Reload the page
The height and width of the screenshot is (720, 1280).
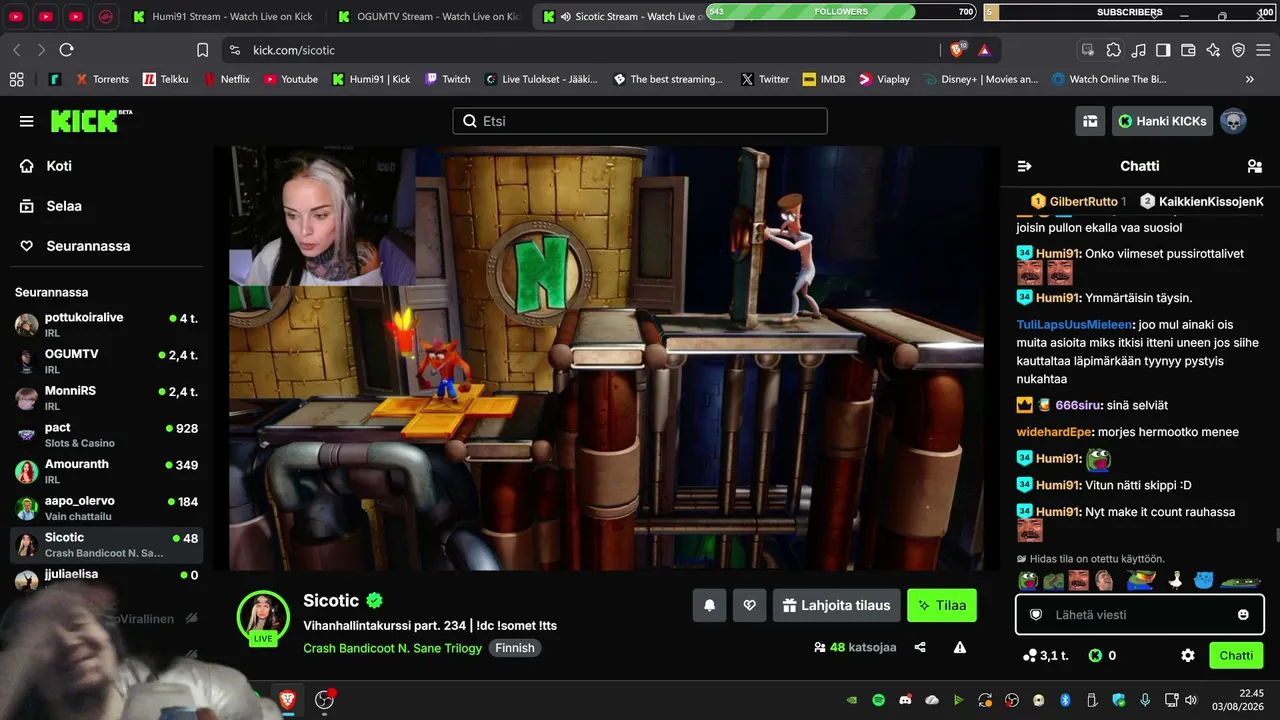tap(66, 50)
